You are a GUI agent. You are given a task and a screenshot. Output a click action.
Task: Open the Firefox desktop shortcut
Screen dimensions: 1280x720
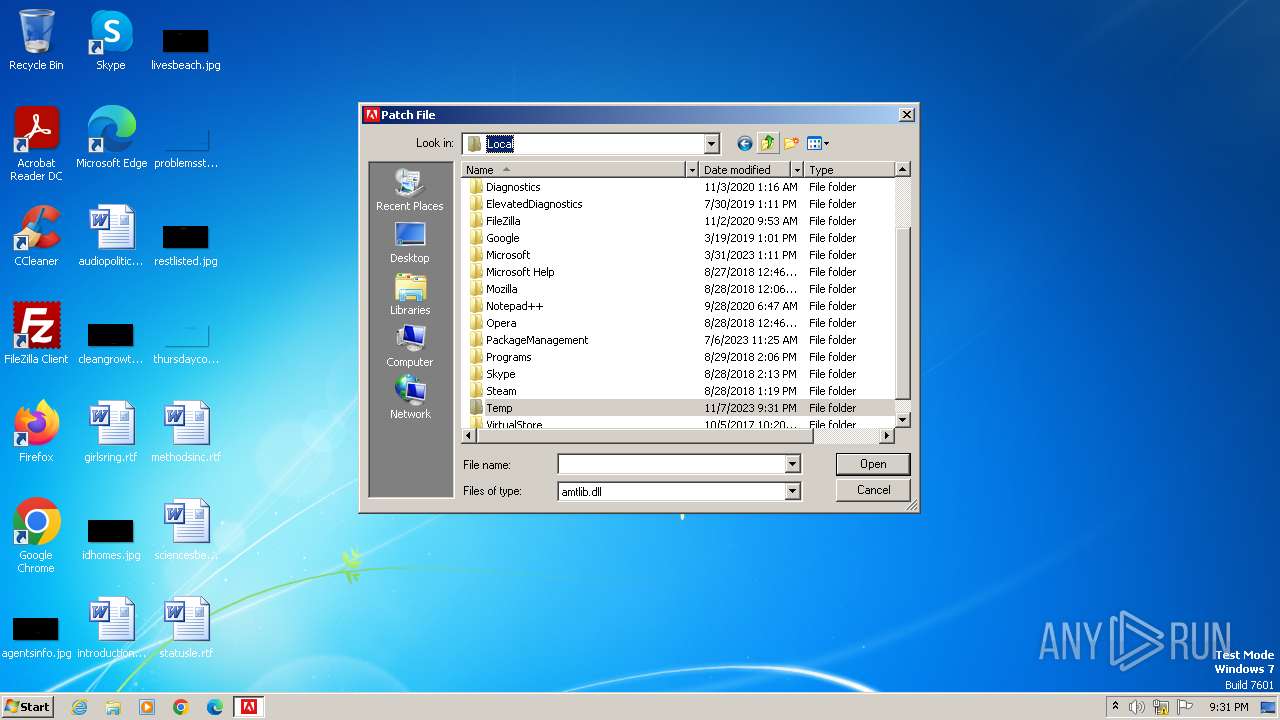pos(36,433)
